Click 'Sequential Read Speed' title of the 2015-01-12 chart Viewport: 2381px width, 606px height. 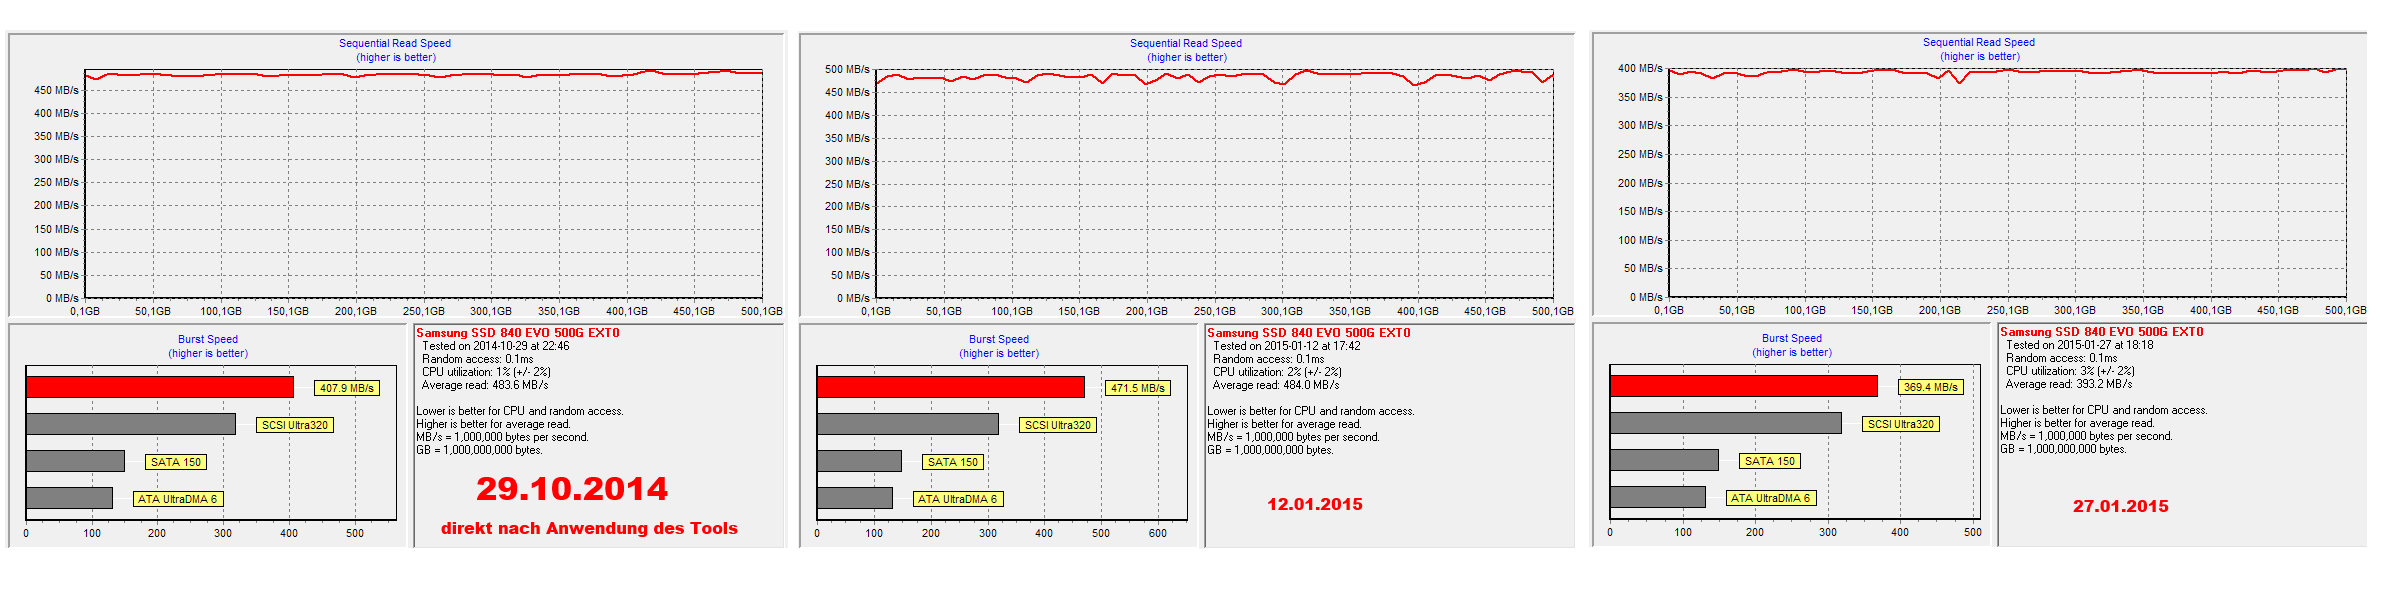(1186, 43)
